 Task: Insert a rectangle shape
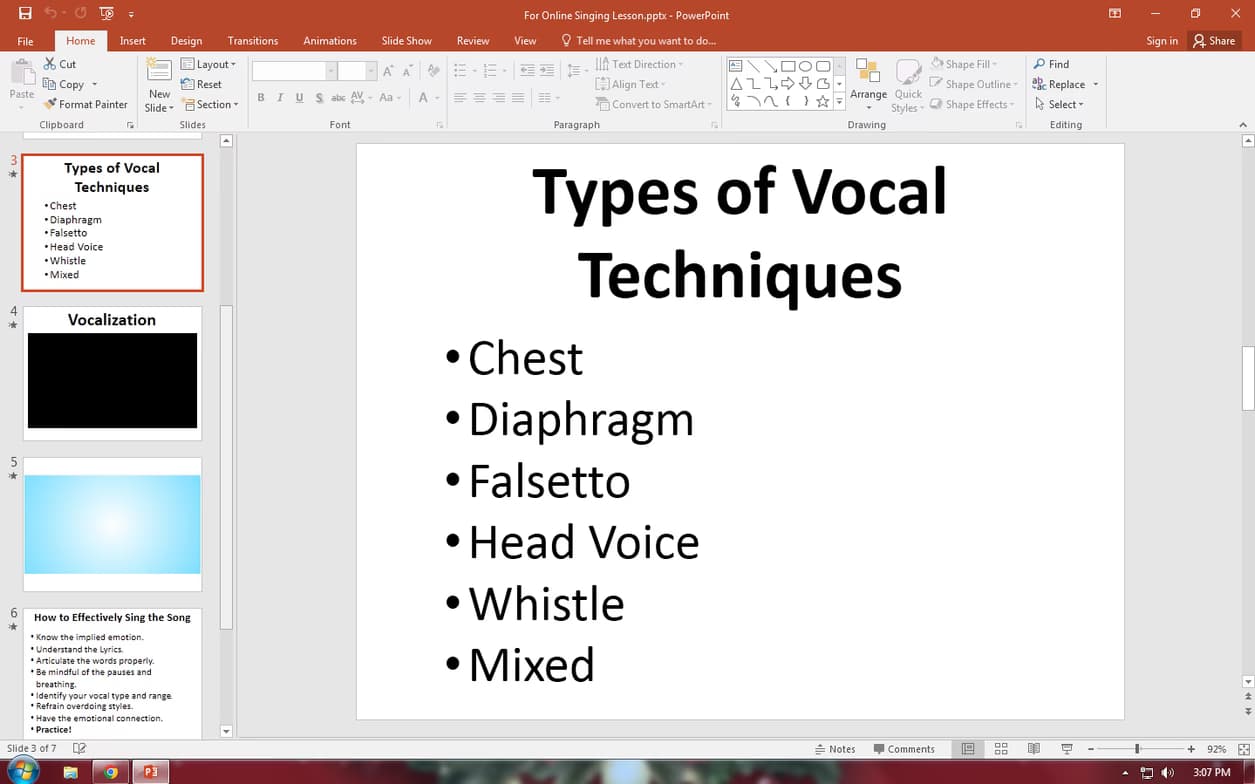click(787, 64)
